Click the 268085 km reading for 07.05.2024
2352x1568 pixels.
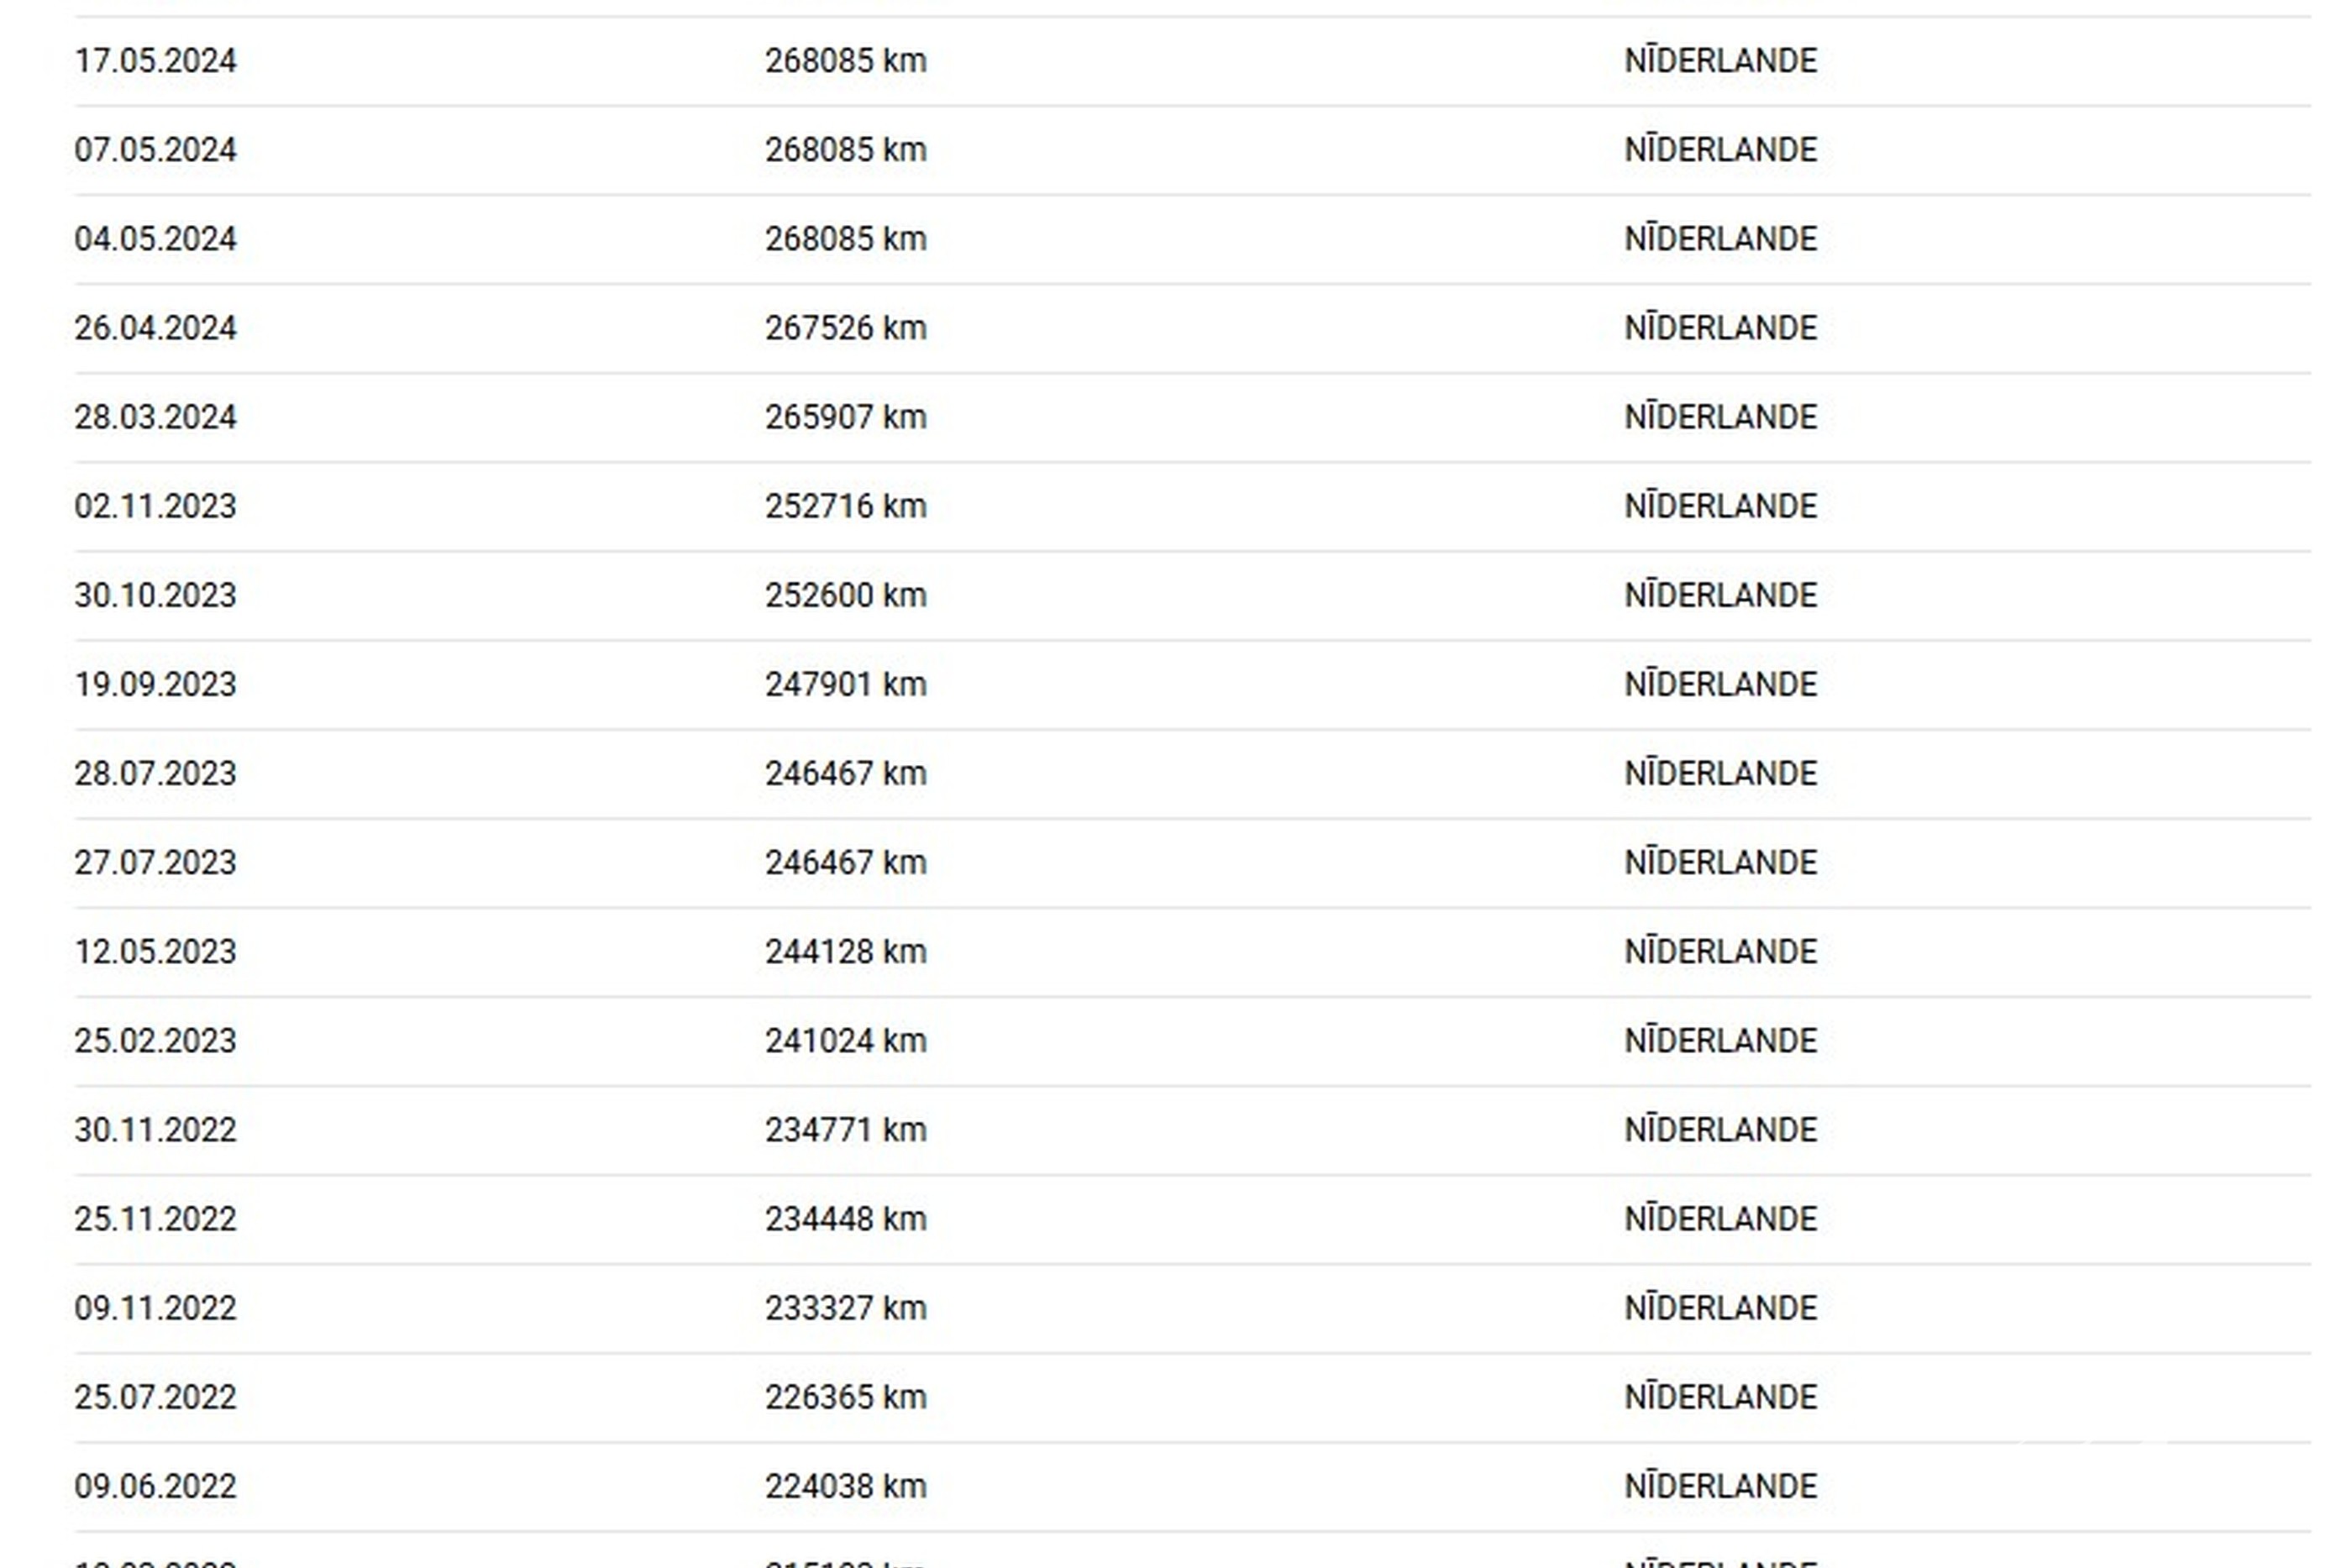coord(846,150)
